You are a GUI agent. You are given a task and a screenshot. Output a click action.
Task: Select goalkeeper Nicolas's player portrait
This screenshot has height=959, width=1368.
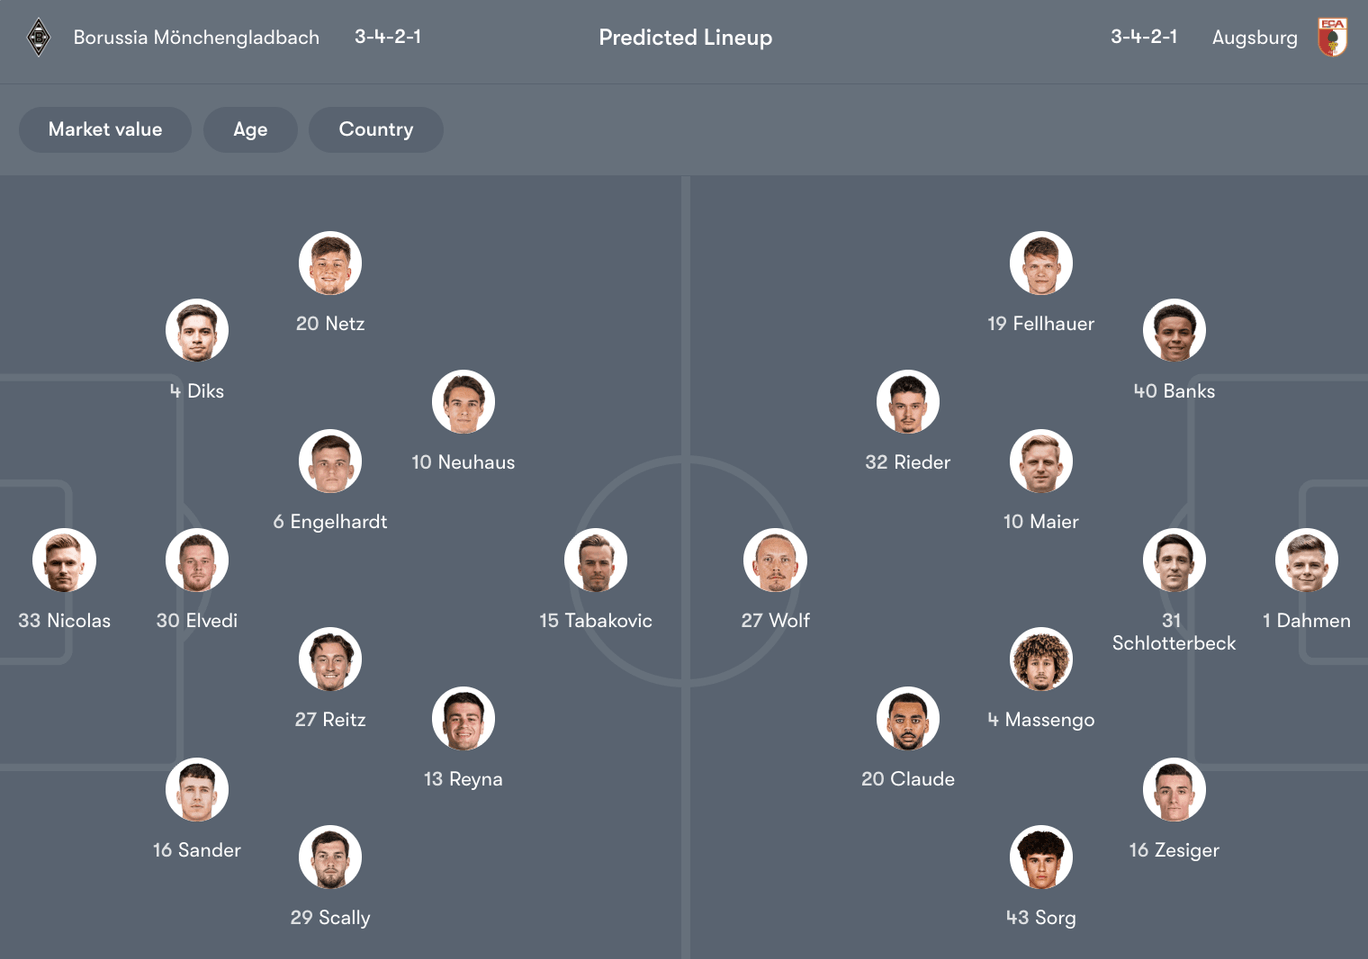click(64, 560)
